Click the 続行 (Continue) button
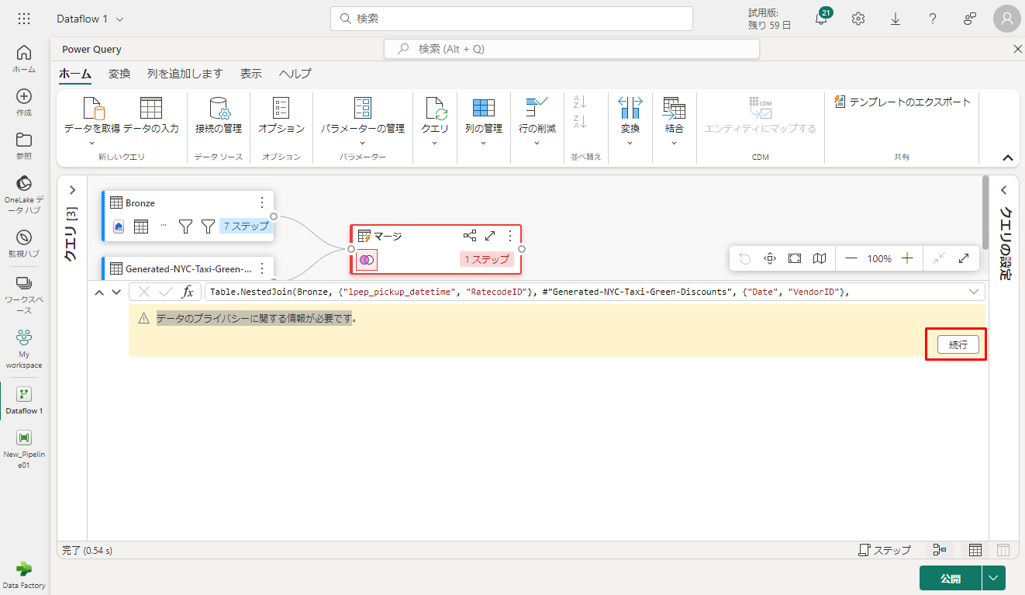Screen dimensions: 1025x595 (957, 344)
